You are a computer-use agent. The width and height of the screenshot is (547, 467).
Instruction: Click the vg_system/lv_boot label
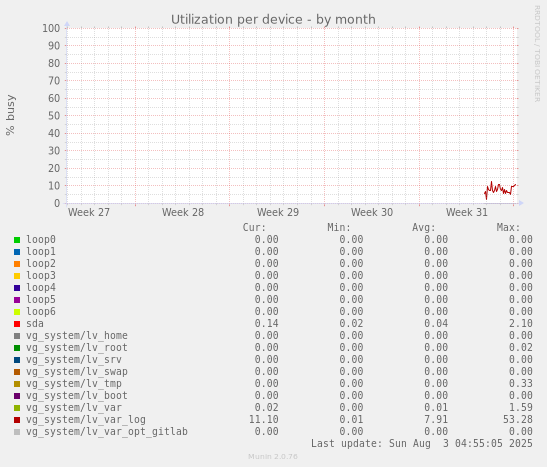click(x=77, y=396)
